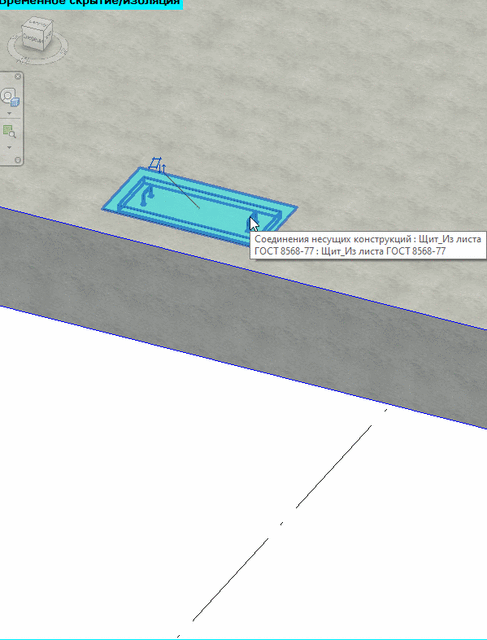
Task: Click the top face of the ViewCube
Action: (x=38, y=23)
